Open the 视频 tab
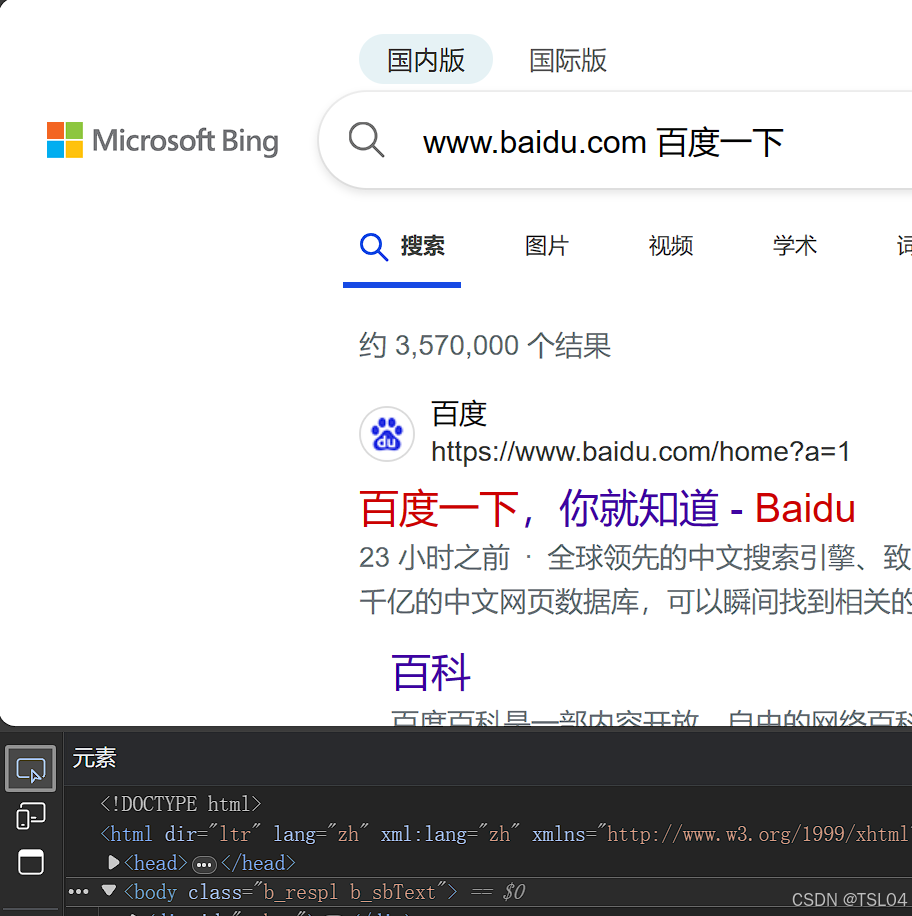Screen dimensions: 912x916 [671, 246]
